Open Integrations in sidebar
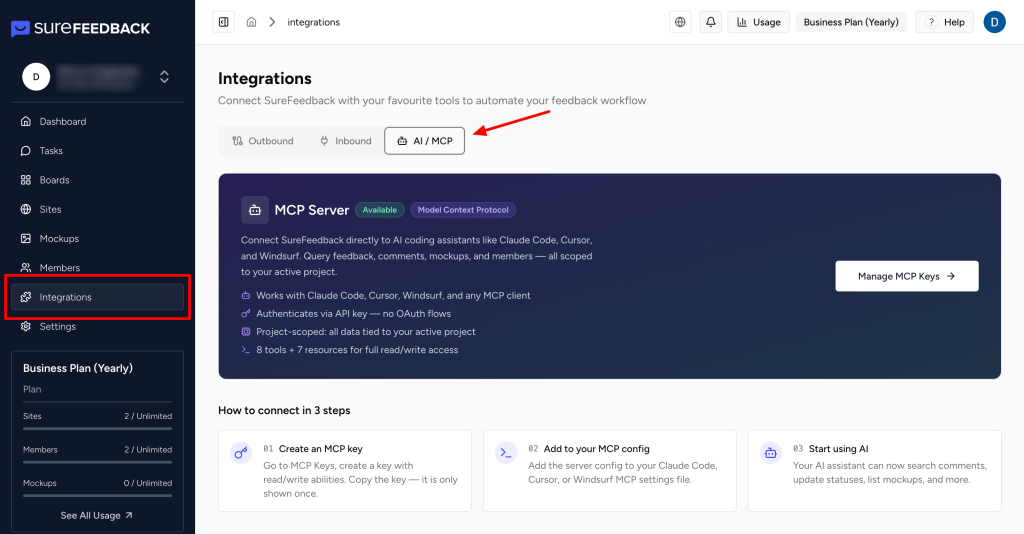1024x534 pixels. 97,297
